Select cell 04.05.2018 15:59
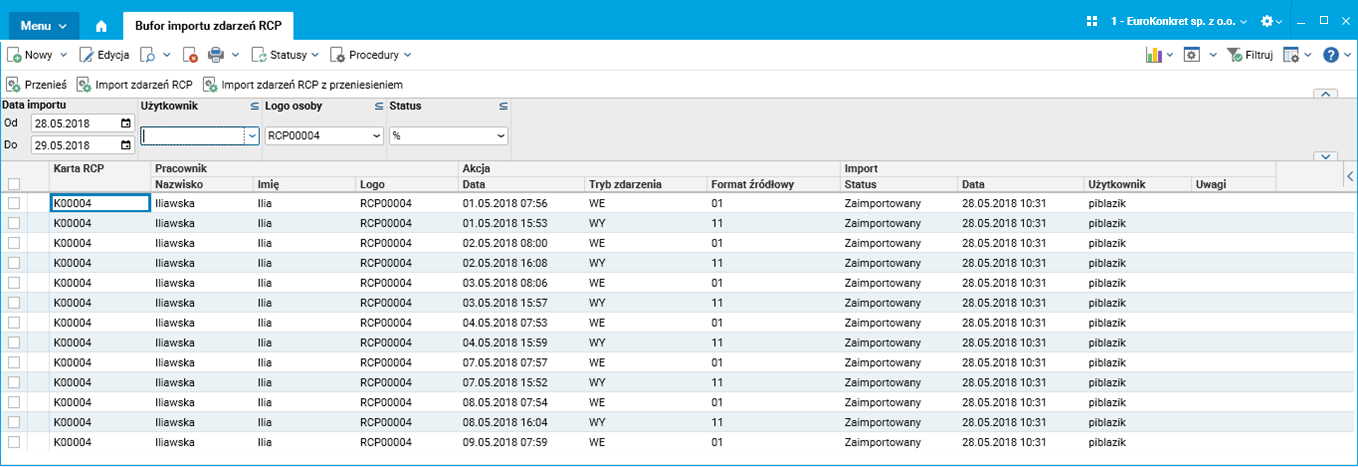The image size is (1358, 467). (x=520, y=342)
